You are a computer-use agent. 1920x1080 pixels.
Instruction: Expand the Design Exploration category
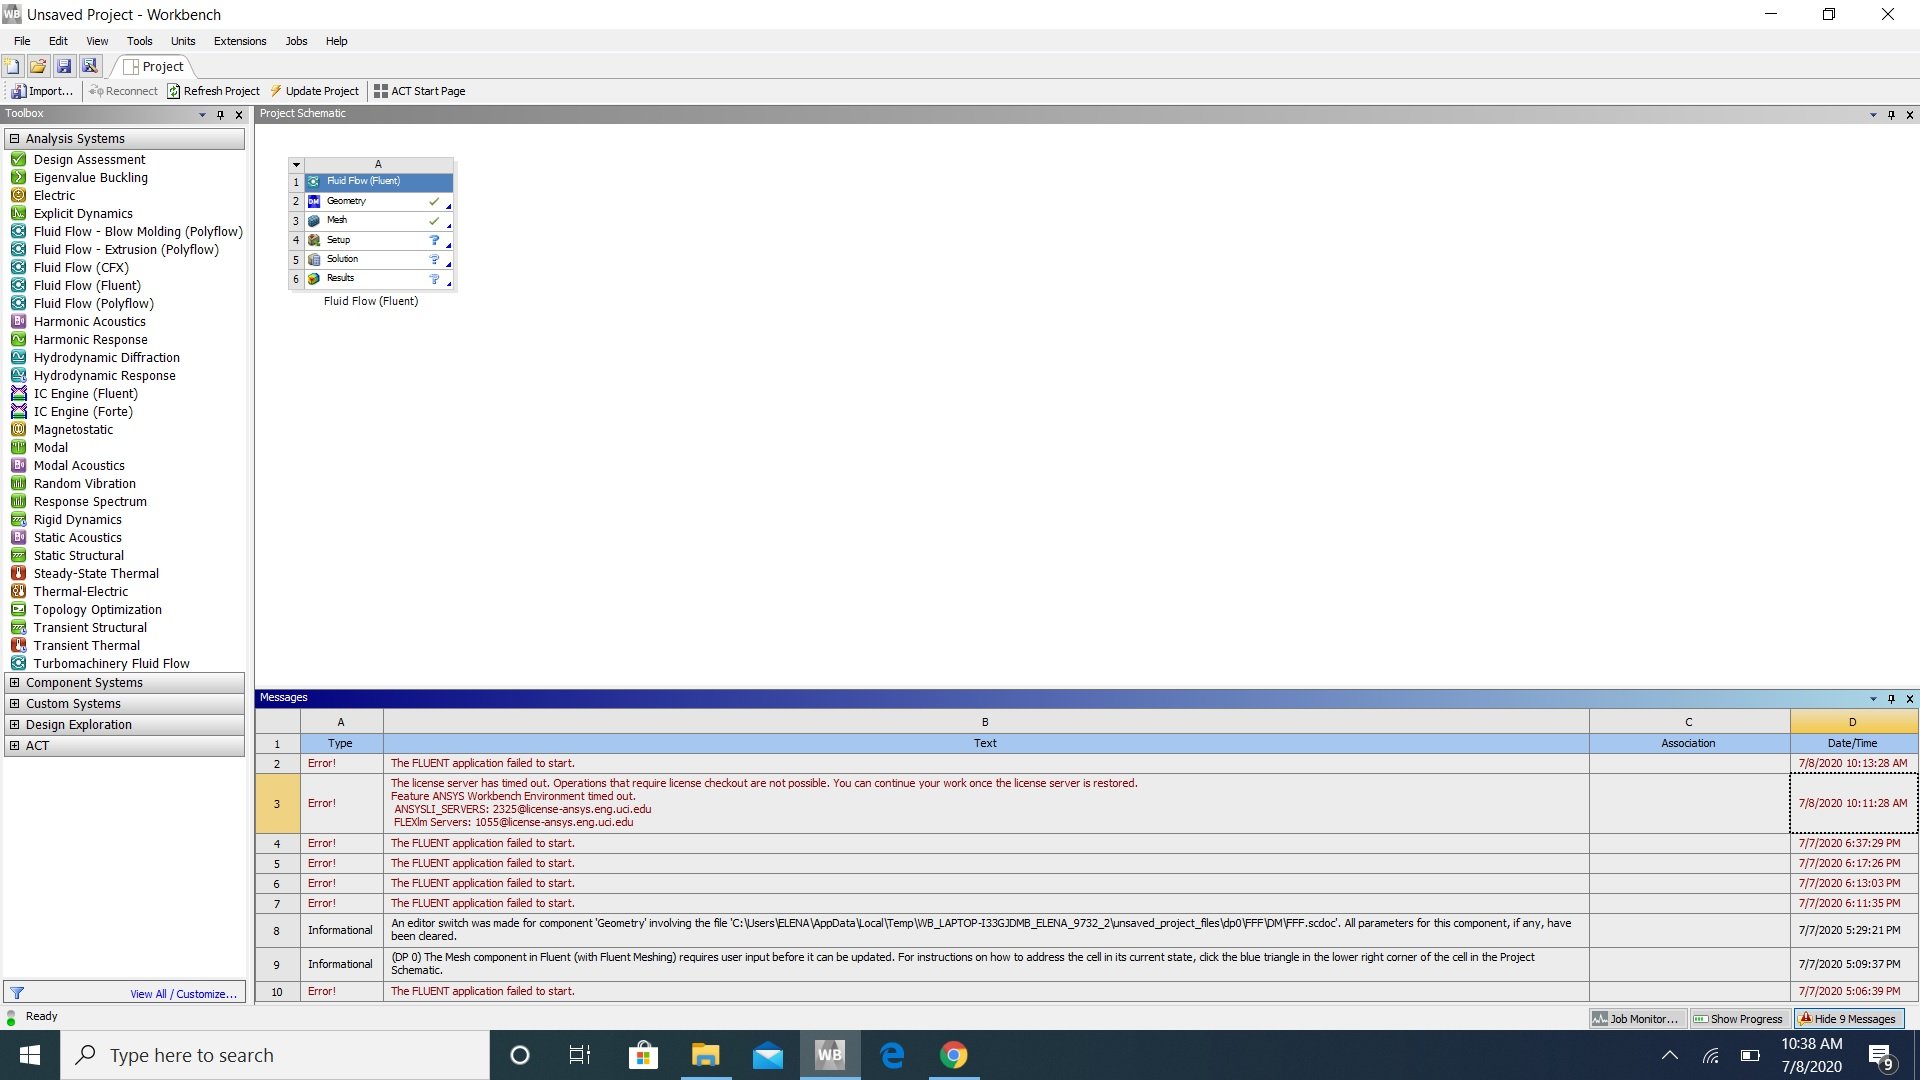[14, 724]
